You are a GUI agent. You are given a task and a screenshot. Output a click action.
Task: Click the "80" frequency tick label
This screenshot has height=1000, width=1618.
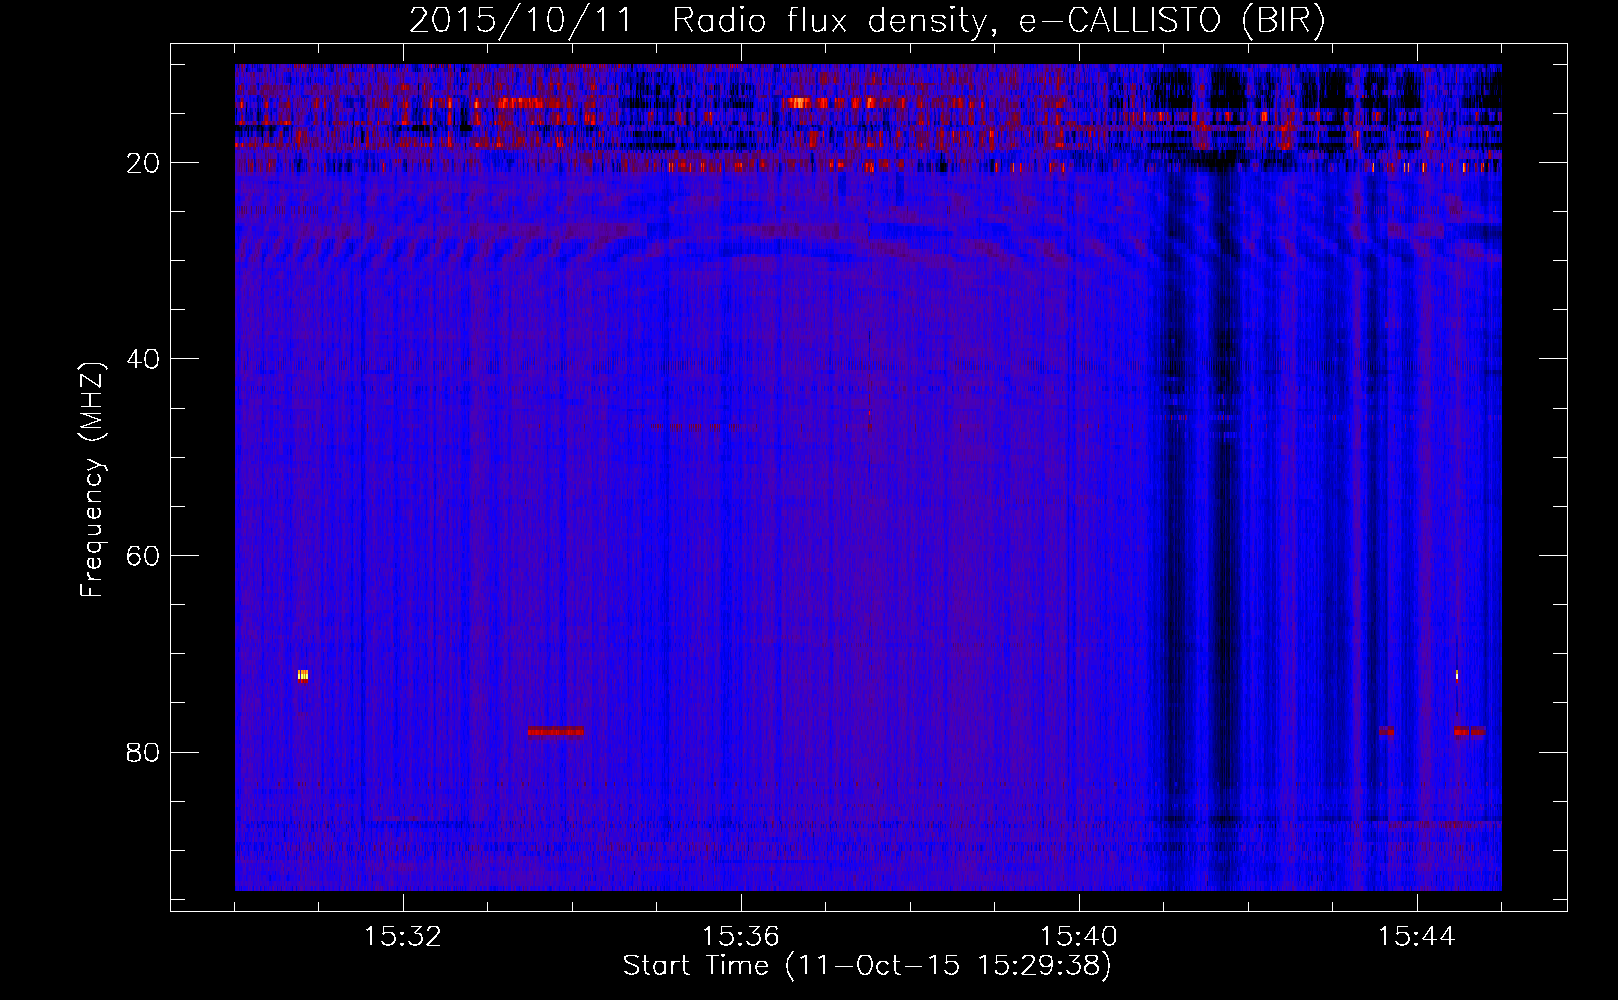point(144,752)
